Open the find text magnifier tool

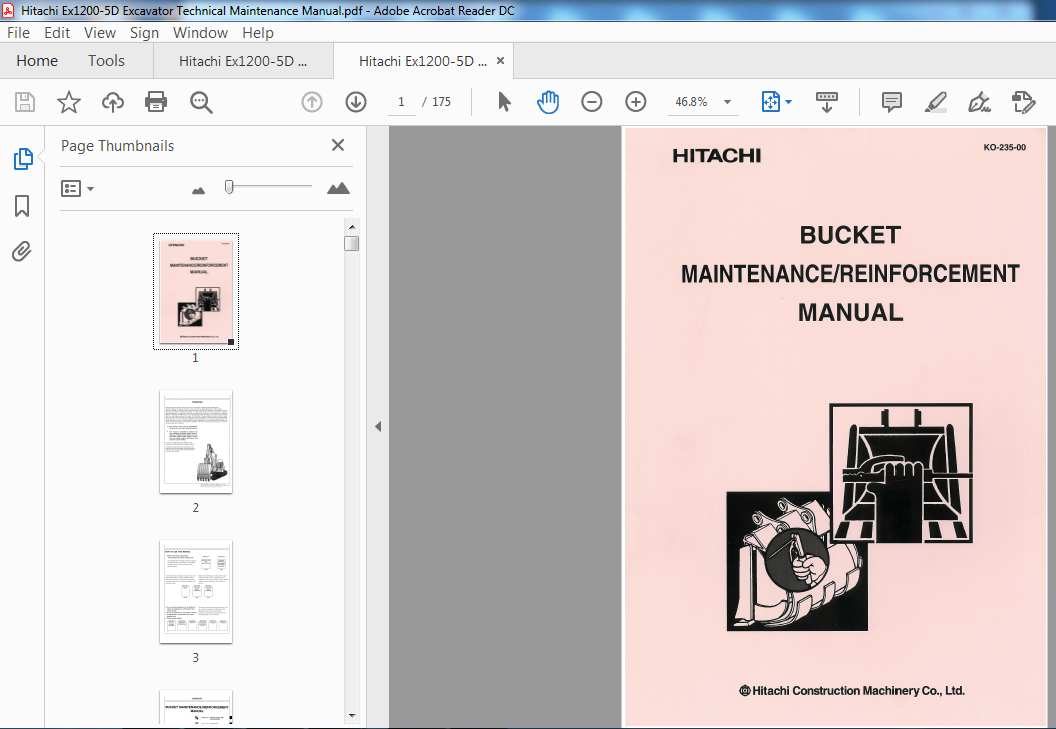click(201, 102)
